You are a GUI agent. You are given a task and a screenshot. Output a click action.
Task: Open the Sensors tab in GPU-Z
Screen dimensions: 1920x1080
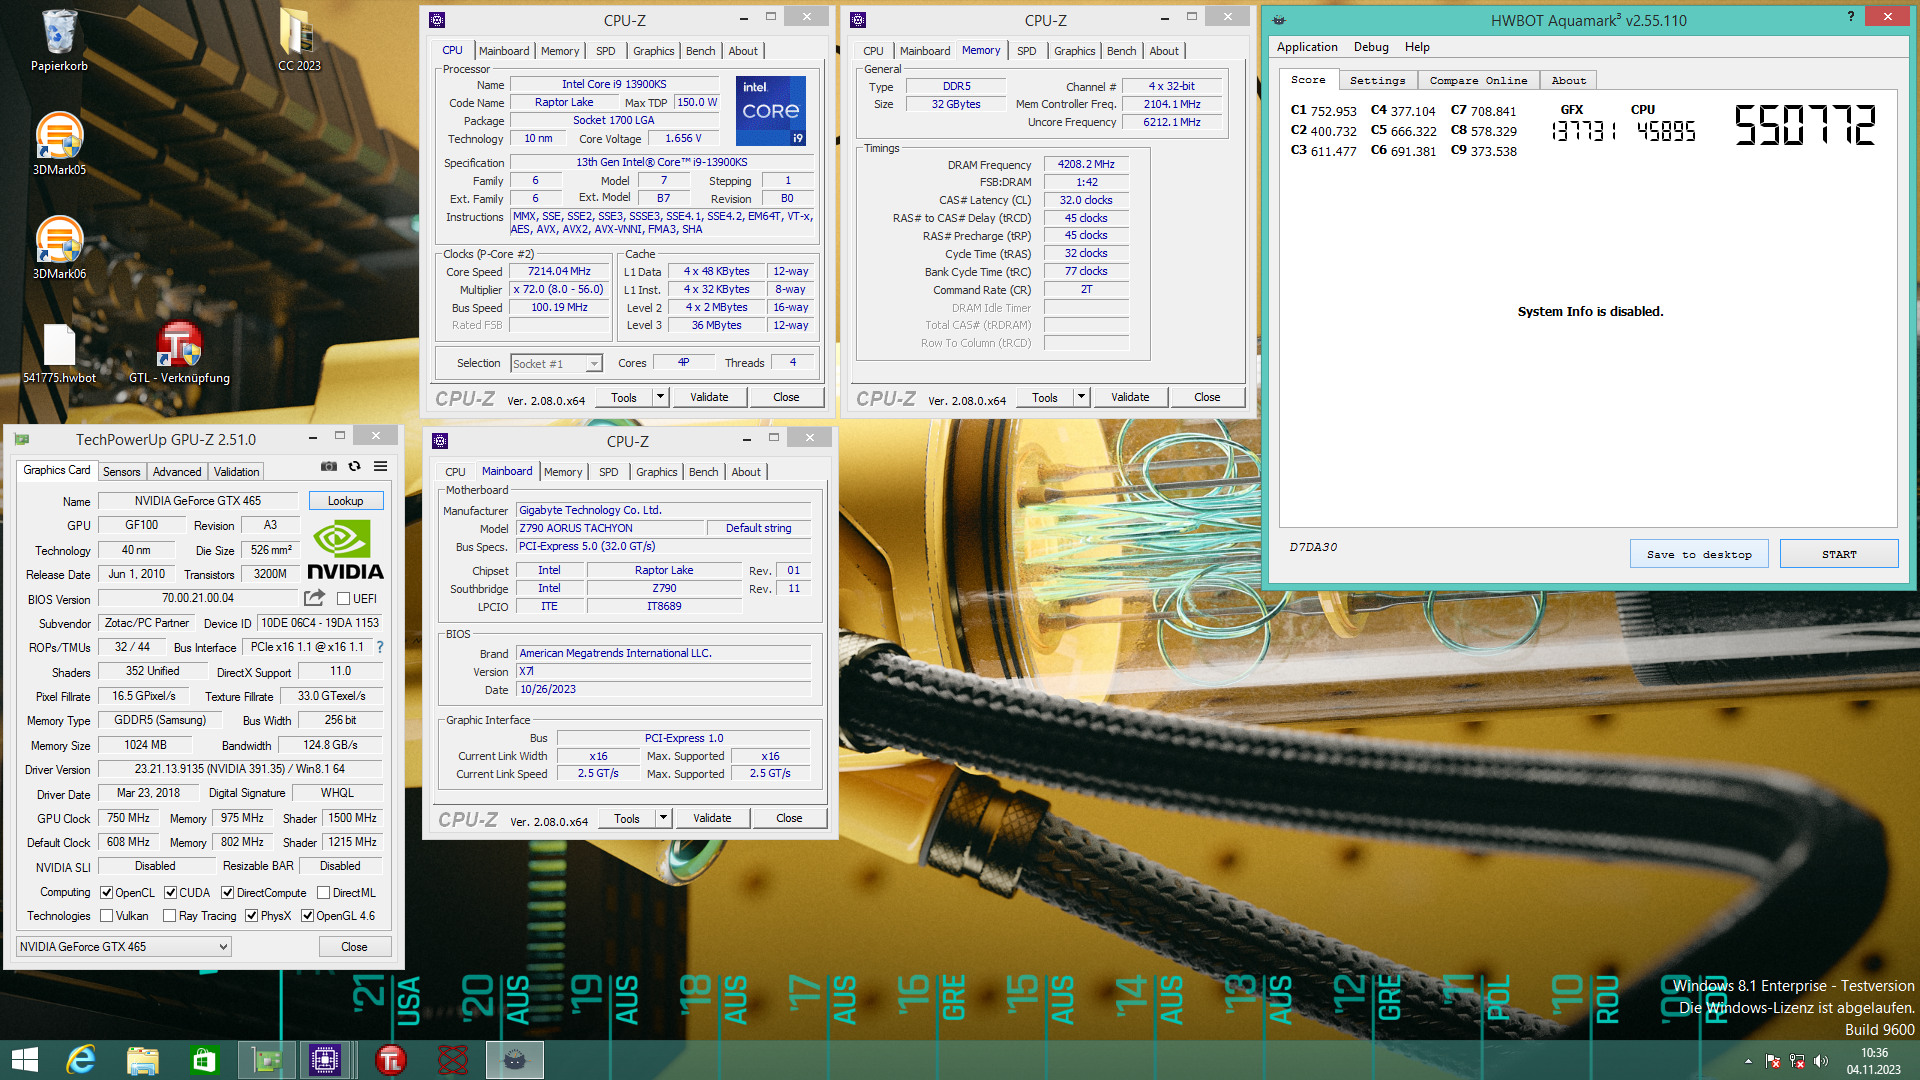[x=122, y=472]
